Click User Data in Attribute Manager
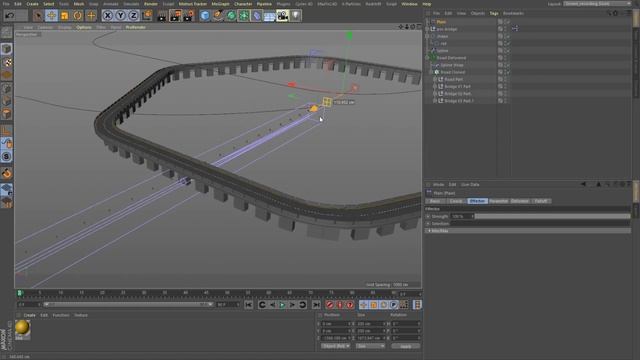640x360 pixels. click(x=470, y=184)
